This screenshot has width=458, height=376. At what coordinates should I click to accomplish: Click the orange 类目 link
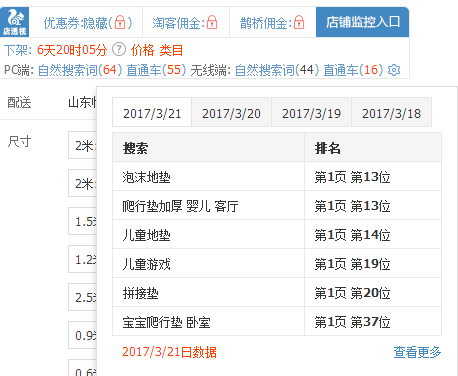pyautogui.click(x=171, y=50)
